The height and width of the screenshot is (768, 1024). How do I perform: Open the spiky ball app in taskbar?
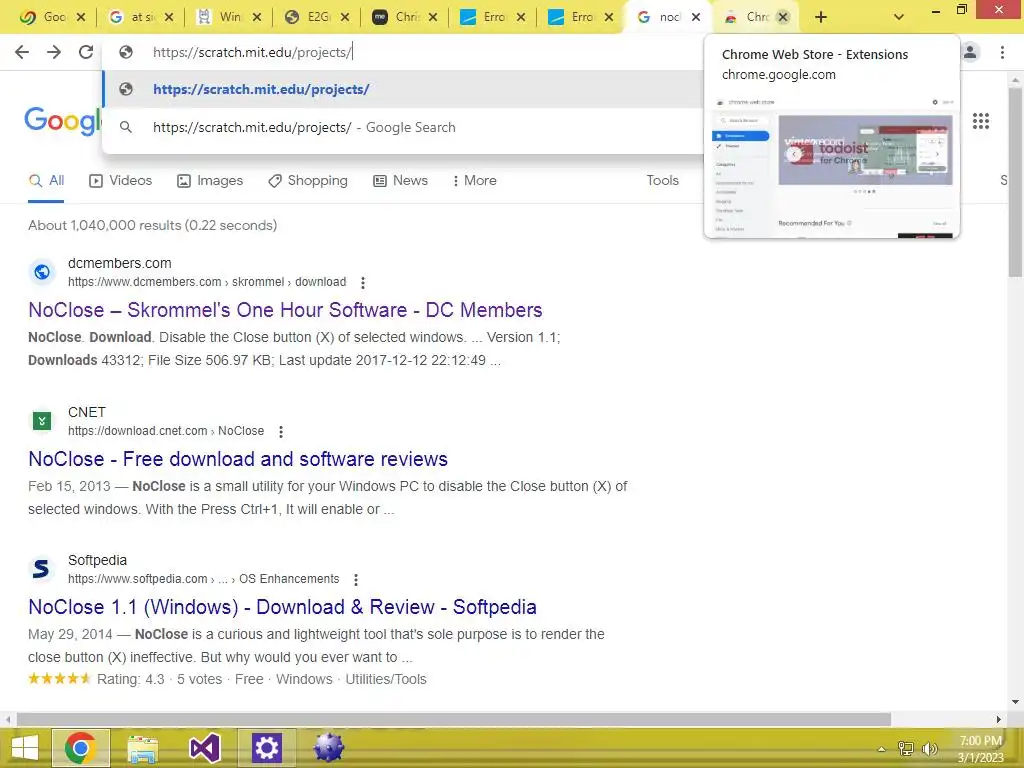(328, 748)
